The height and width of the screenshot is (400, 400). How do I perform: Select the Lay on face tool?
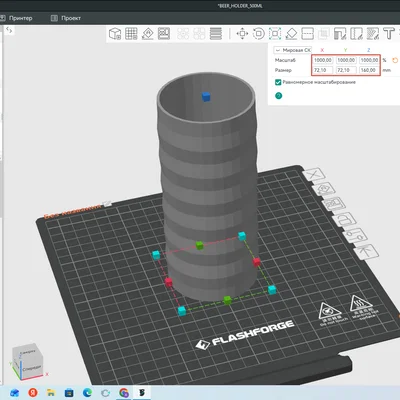click(291, 34)
